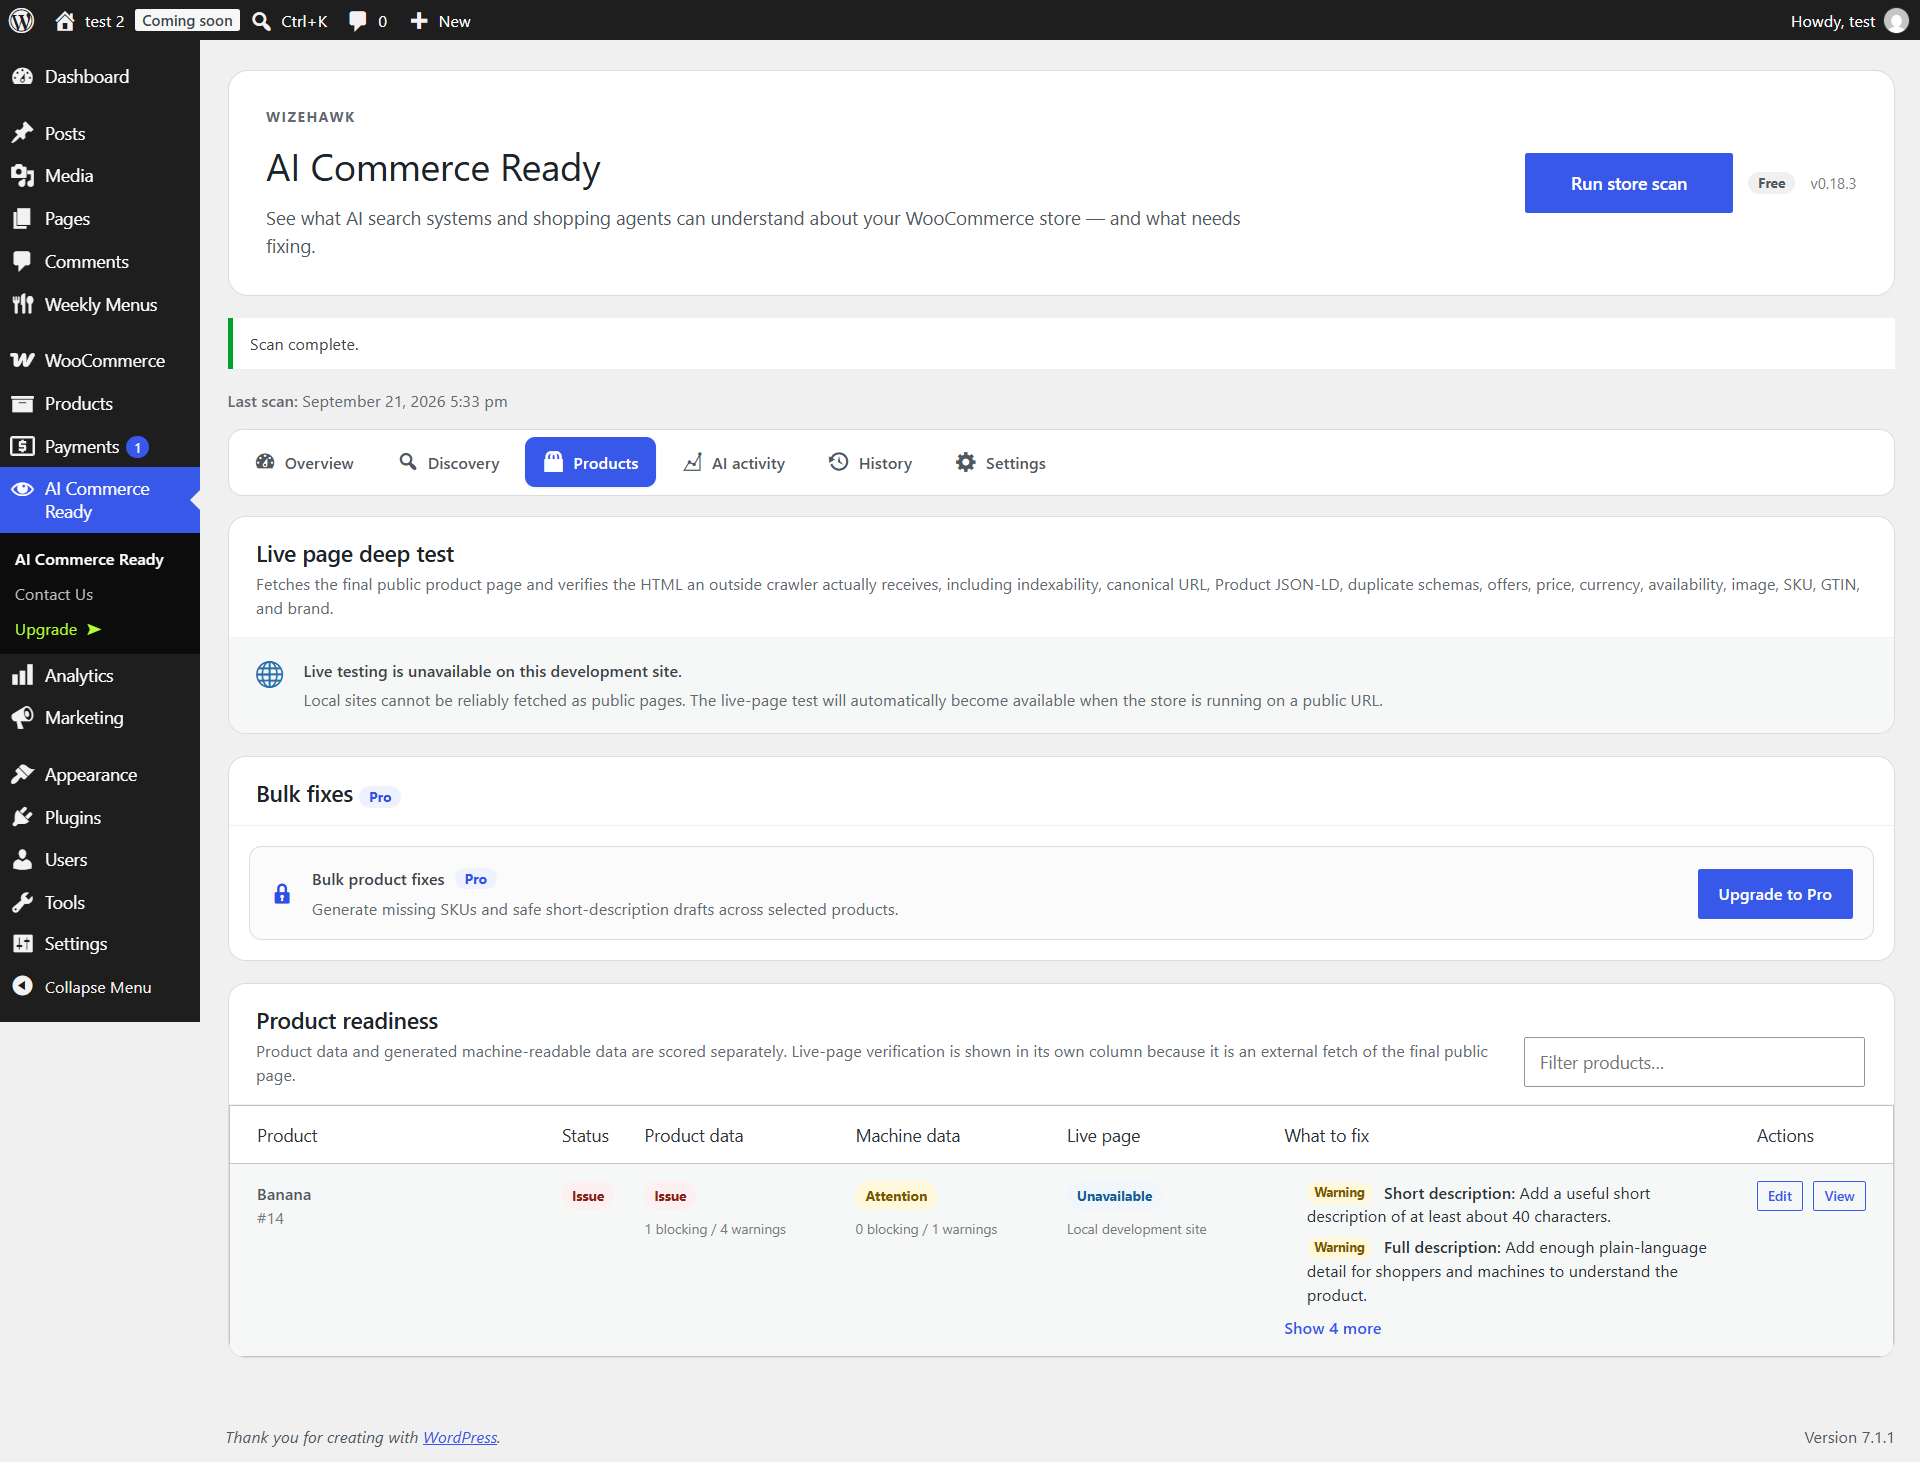Open the Appearance menu item
The image size is (1920, 1462).
pos(100,775)
